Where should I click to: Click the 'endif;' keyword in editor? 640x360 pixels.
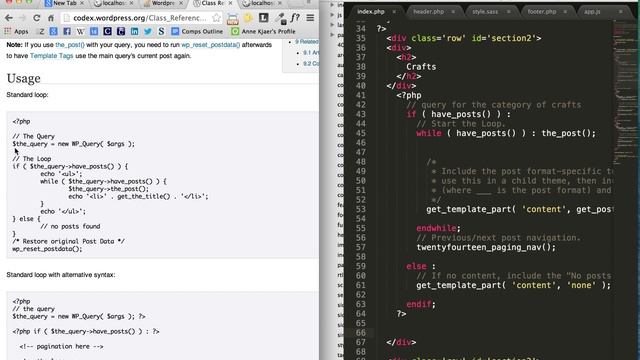pyautogui.click(x=421, y=304)
